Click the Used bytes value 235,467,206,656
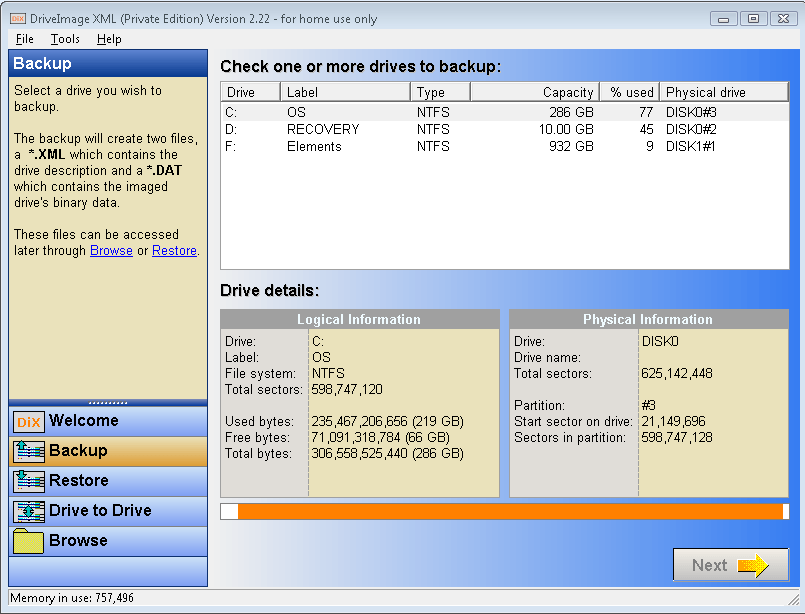The image size is (805, 614). 388,421
